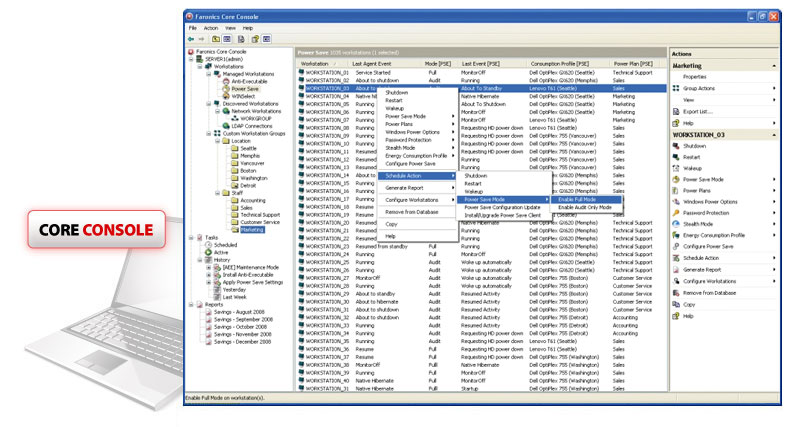Click the Generate Report icon in Actions pane

click(x=676, y=269)
